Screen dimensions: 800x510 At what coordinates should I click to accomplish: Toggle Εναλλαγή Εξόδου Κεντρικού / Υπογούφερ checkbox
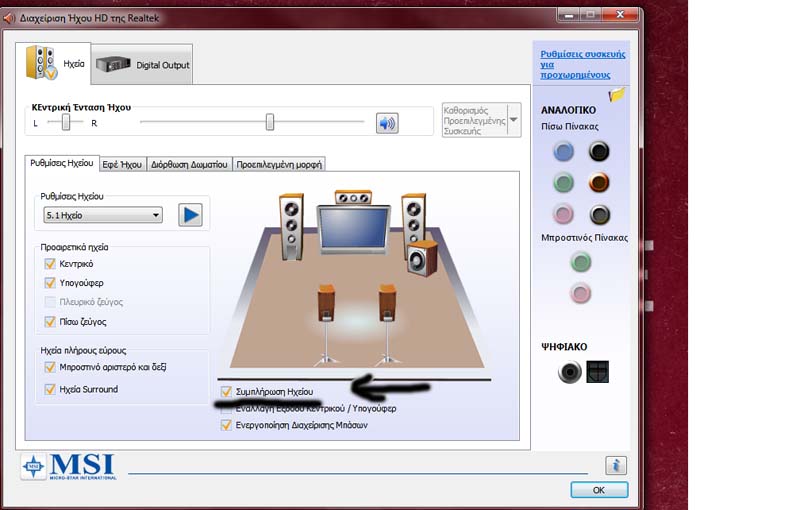(226, 409)
